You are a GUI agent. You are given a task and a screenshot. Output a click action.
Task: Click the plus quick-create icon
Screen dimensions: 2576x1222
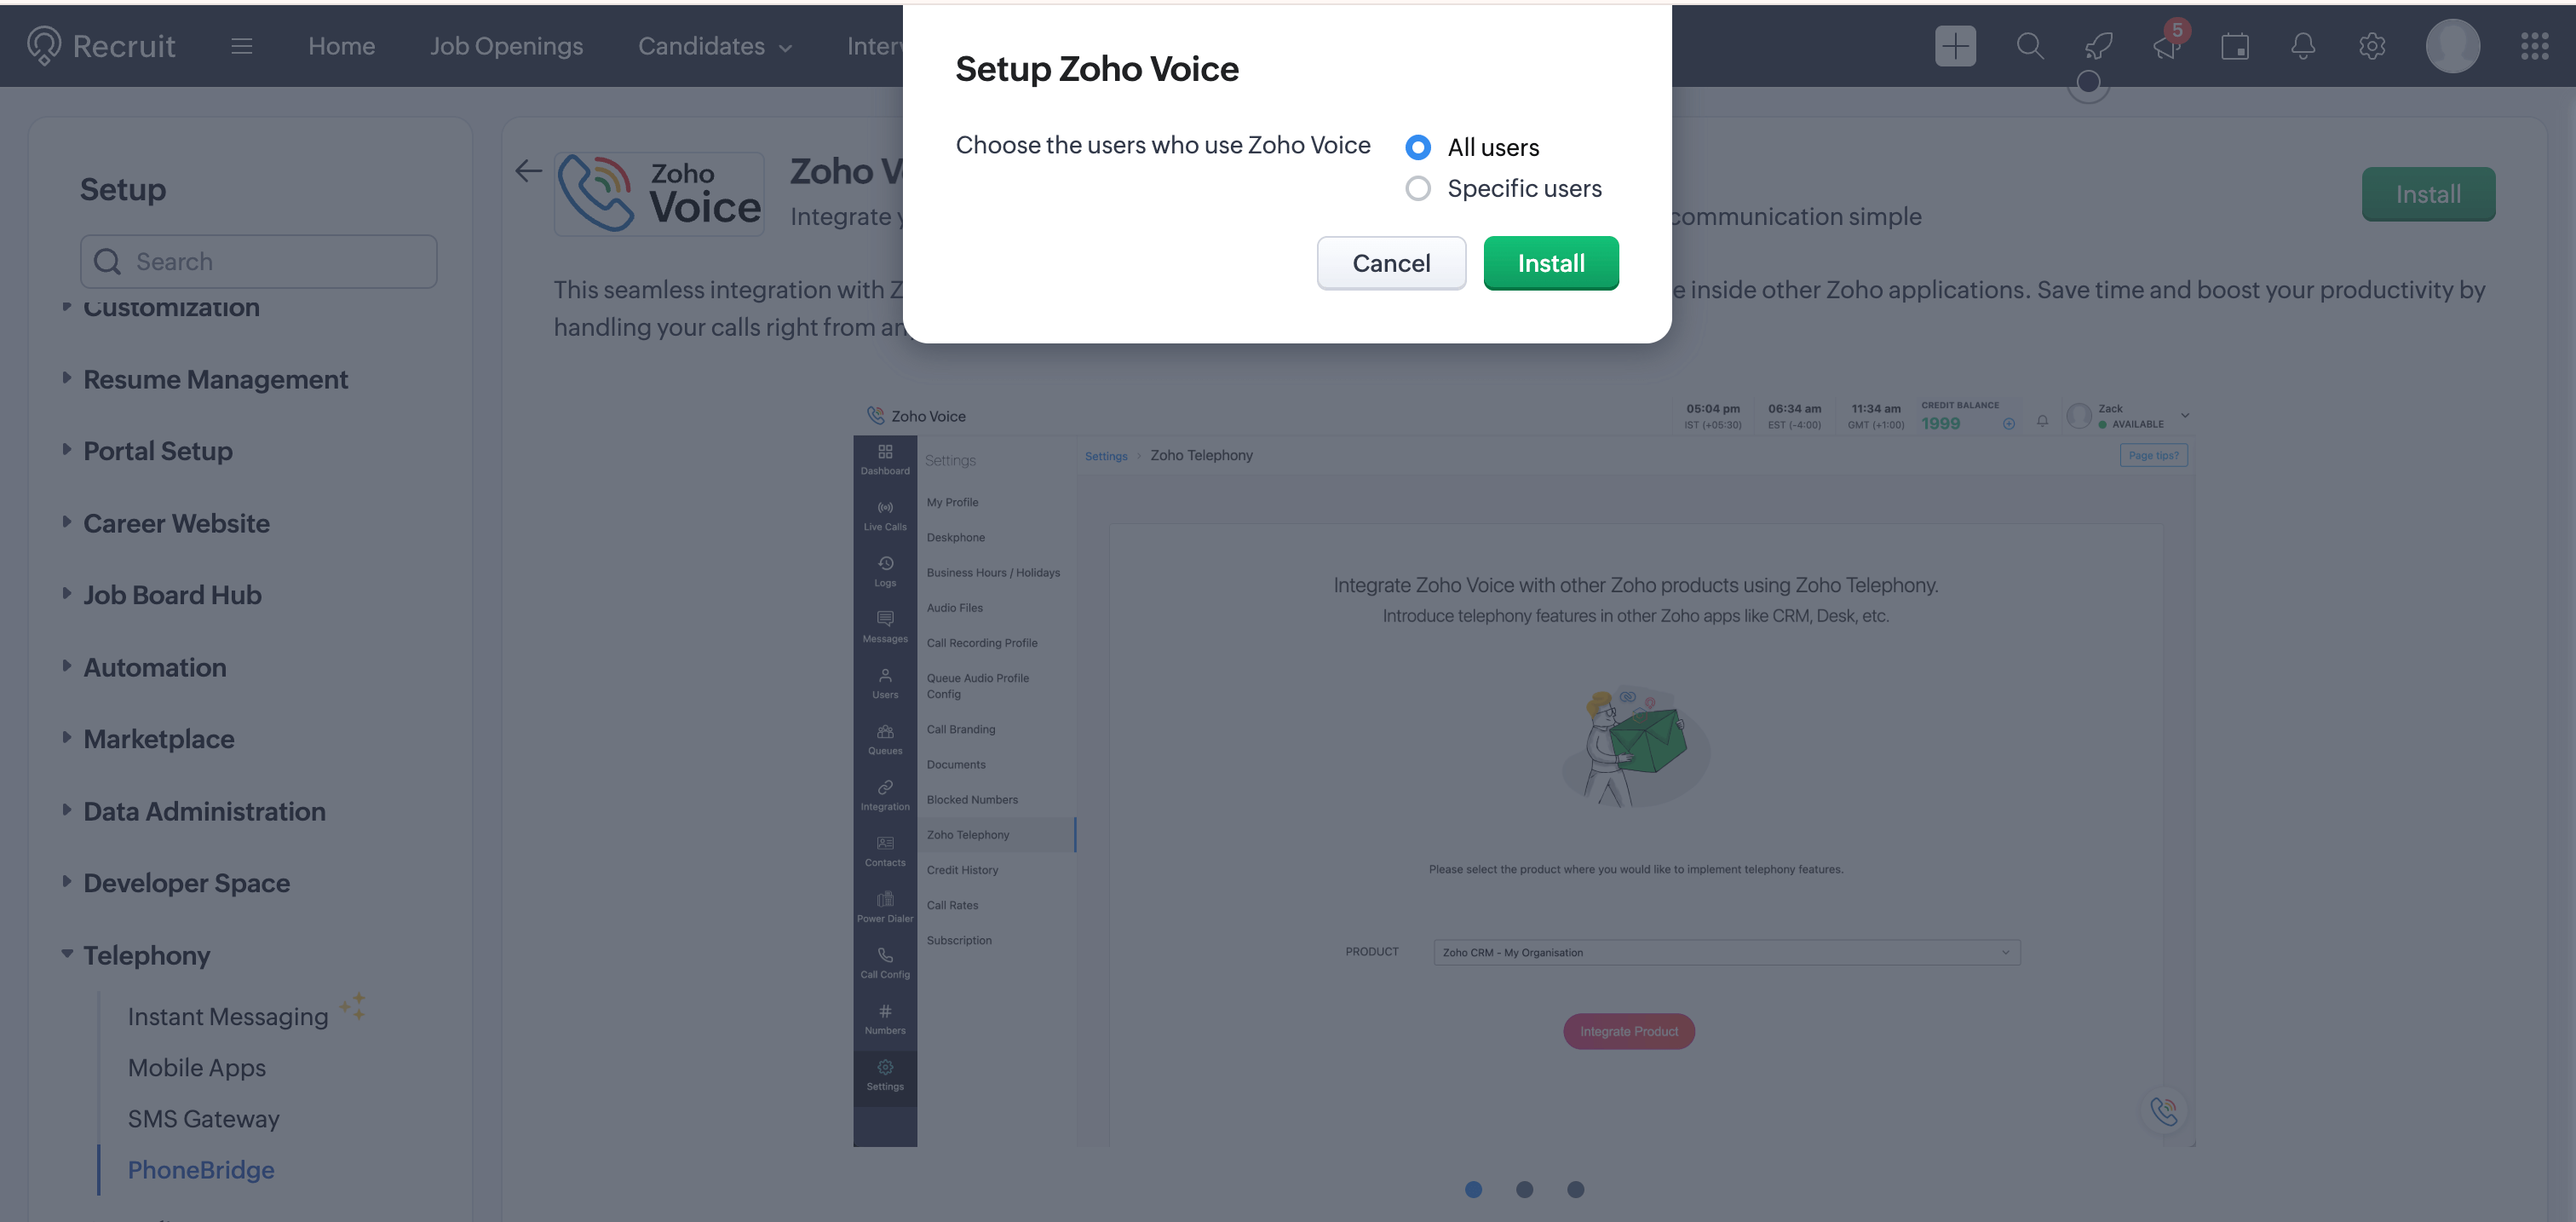pos(1954,46)
